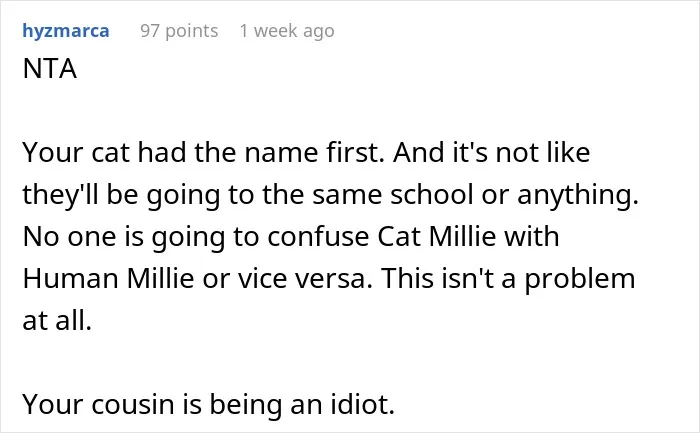Click the words 'at all.' ending the paragraph
The height and width of the screenshot is (433, 700).
pos(57,321)
